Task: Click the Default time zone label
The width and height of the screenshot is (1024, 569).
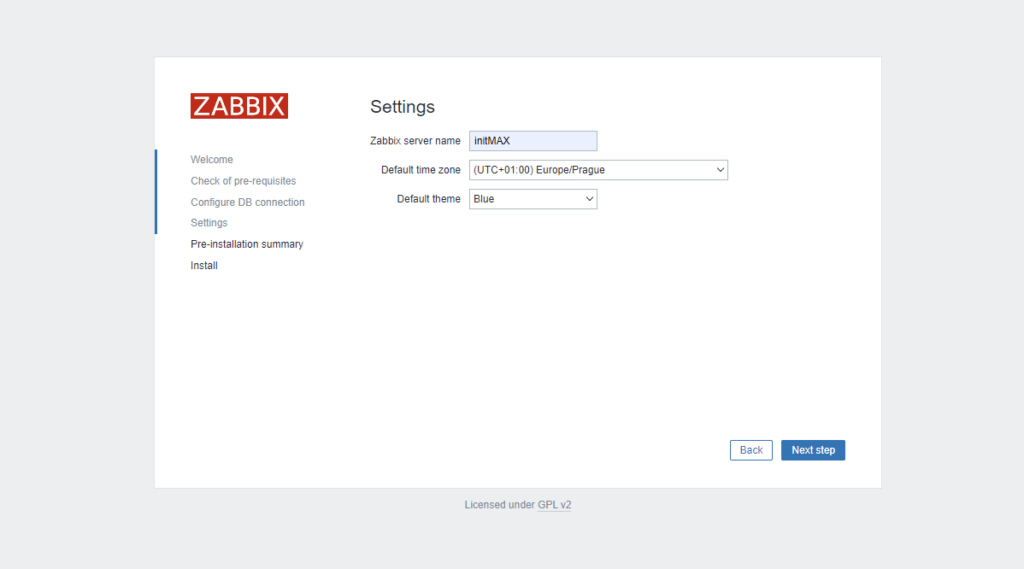Action: (420, 170)
